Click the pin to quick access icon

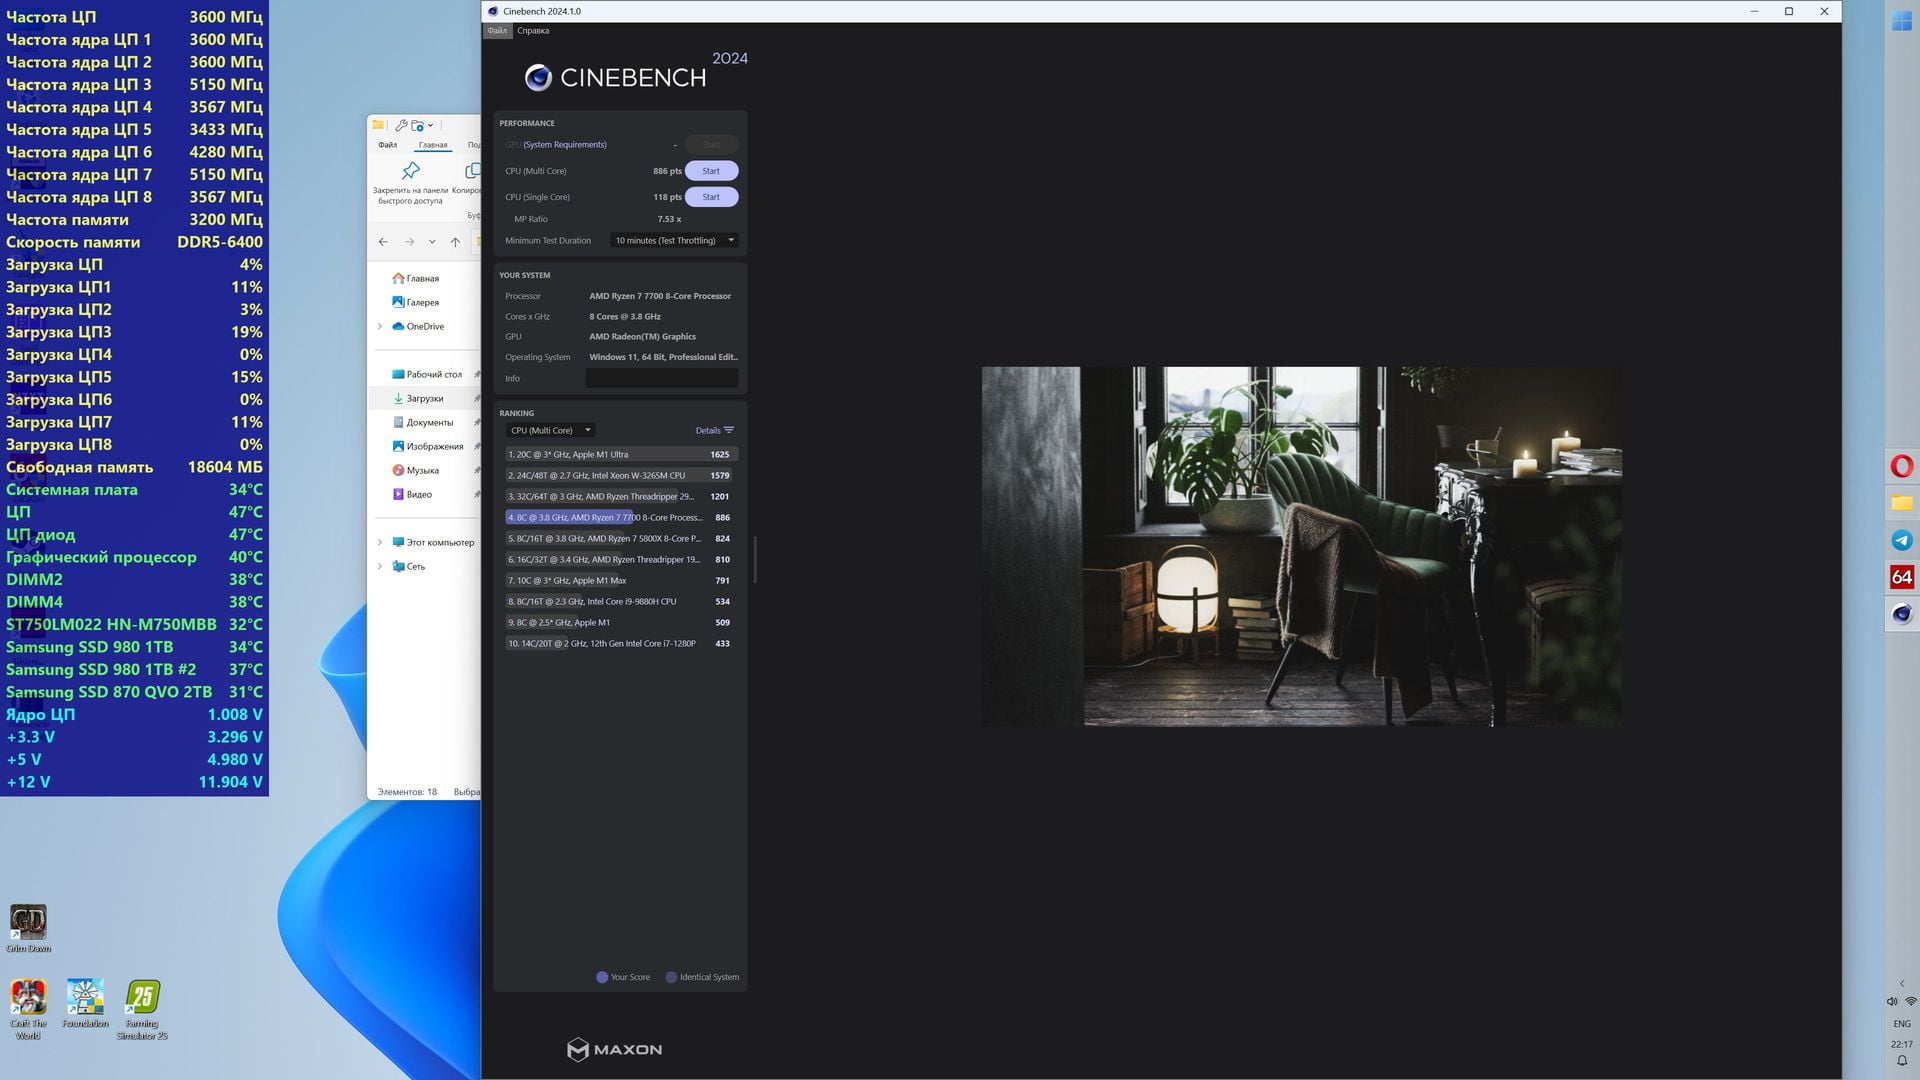[x=410, y=171]
